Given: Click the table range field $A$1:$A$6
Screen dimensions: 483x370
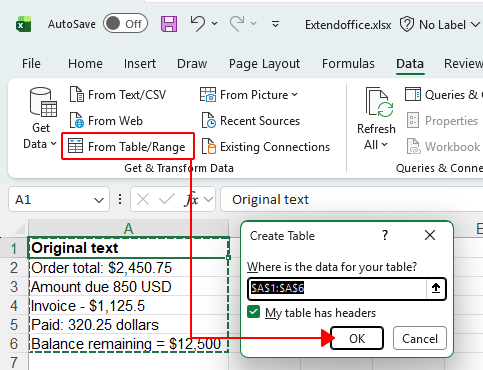Looking at the screenshot, I should click(x=337, y=288).
